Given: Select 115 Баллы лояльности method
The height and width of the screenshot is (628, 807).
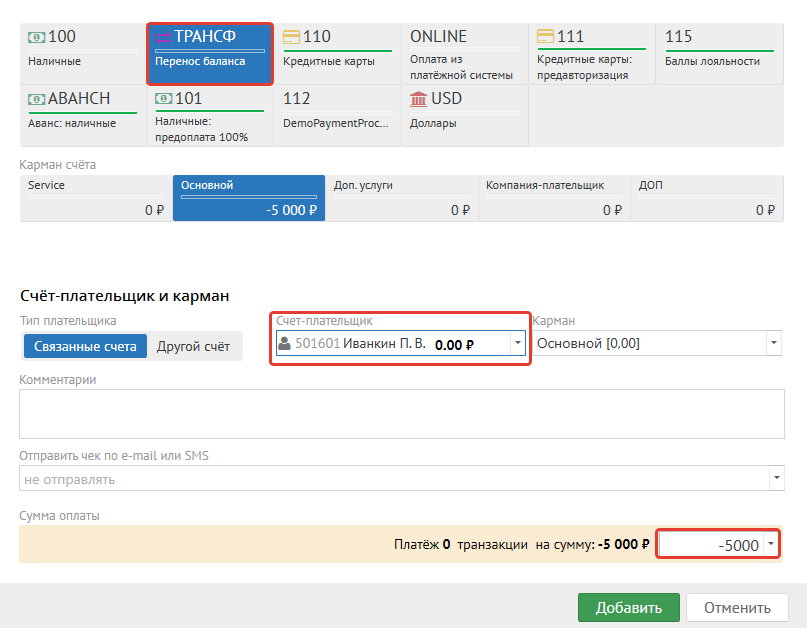Looking at the screenshot, I should (720, 54).
